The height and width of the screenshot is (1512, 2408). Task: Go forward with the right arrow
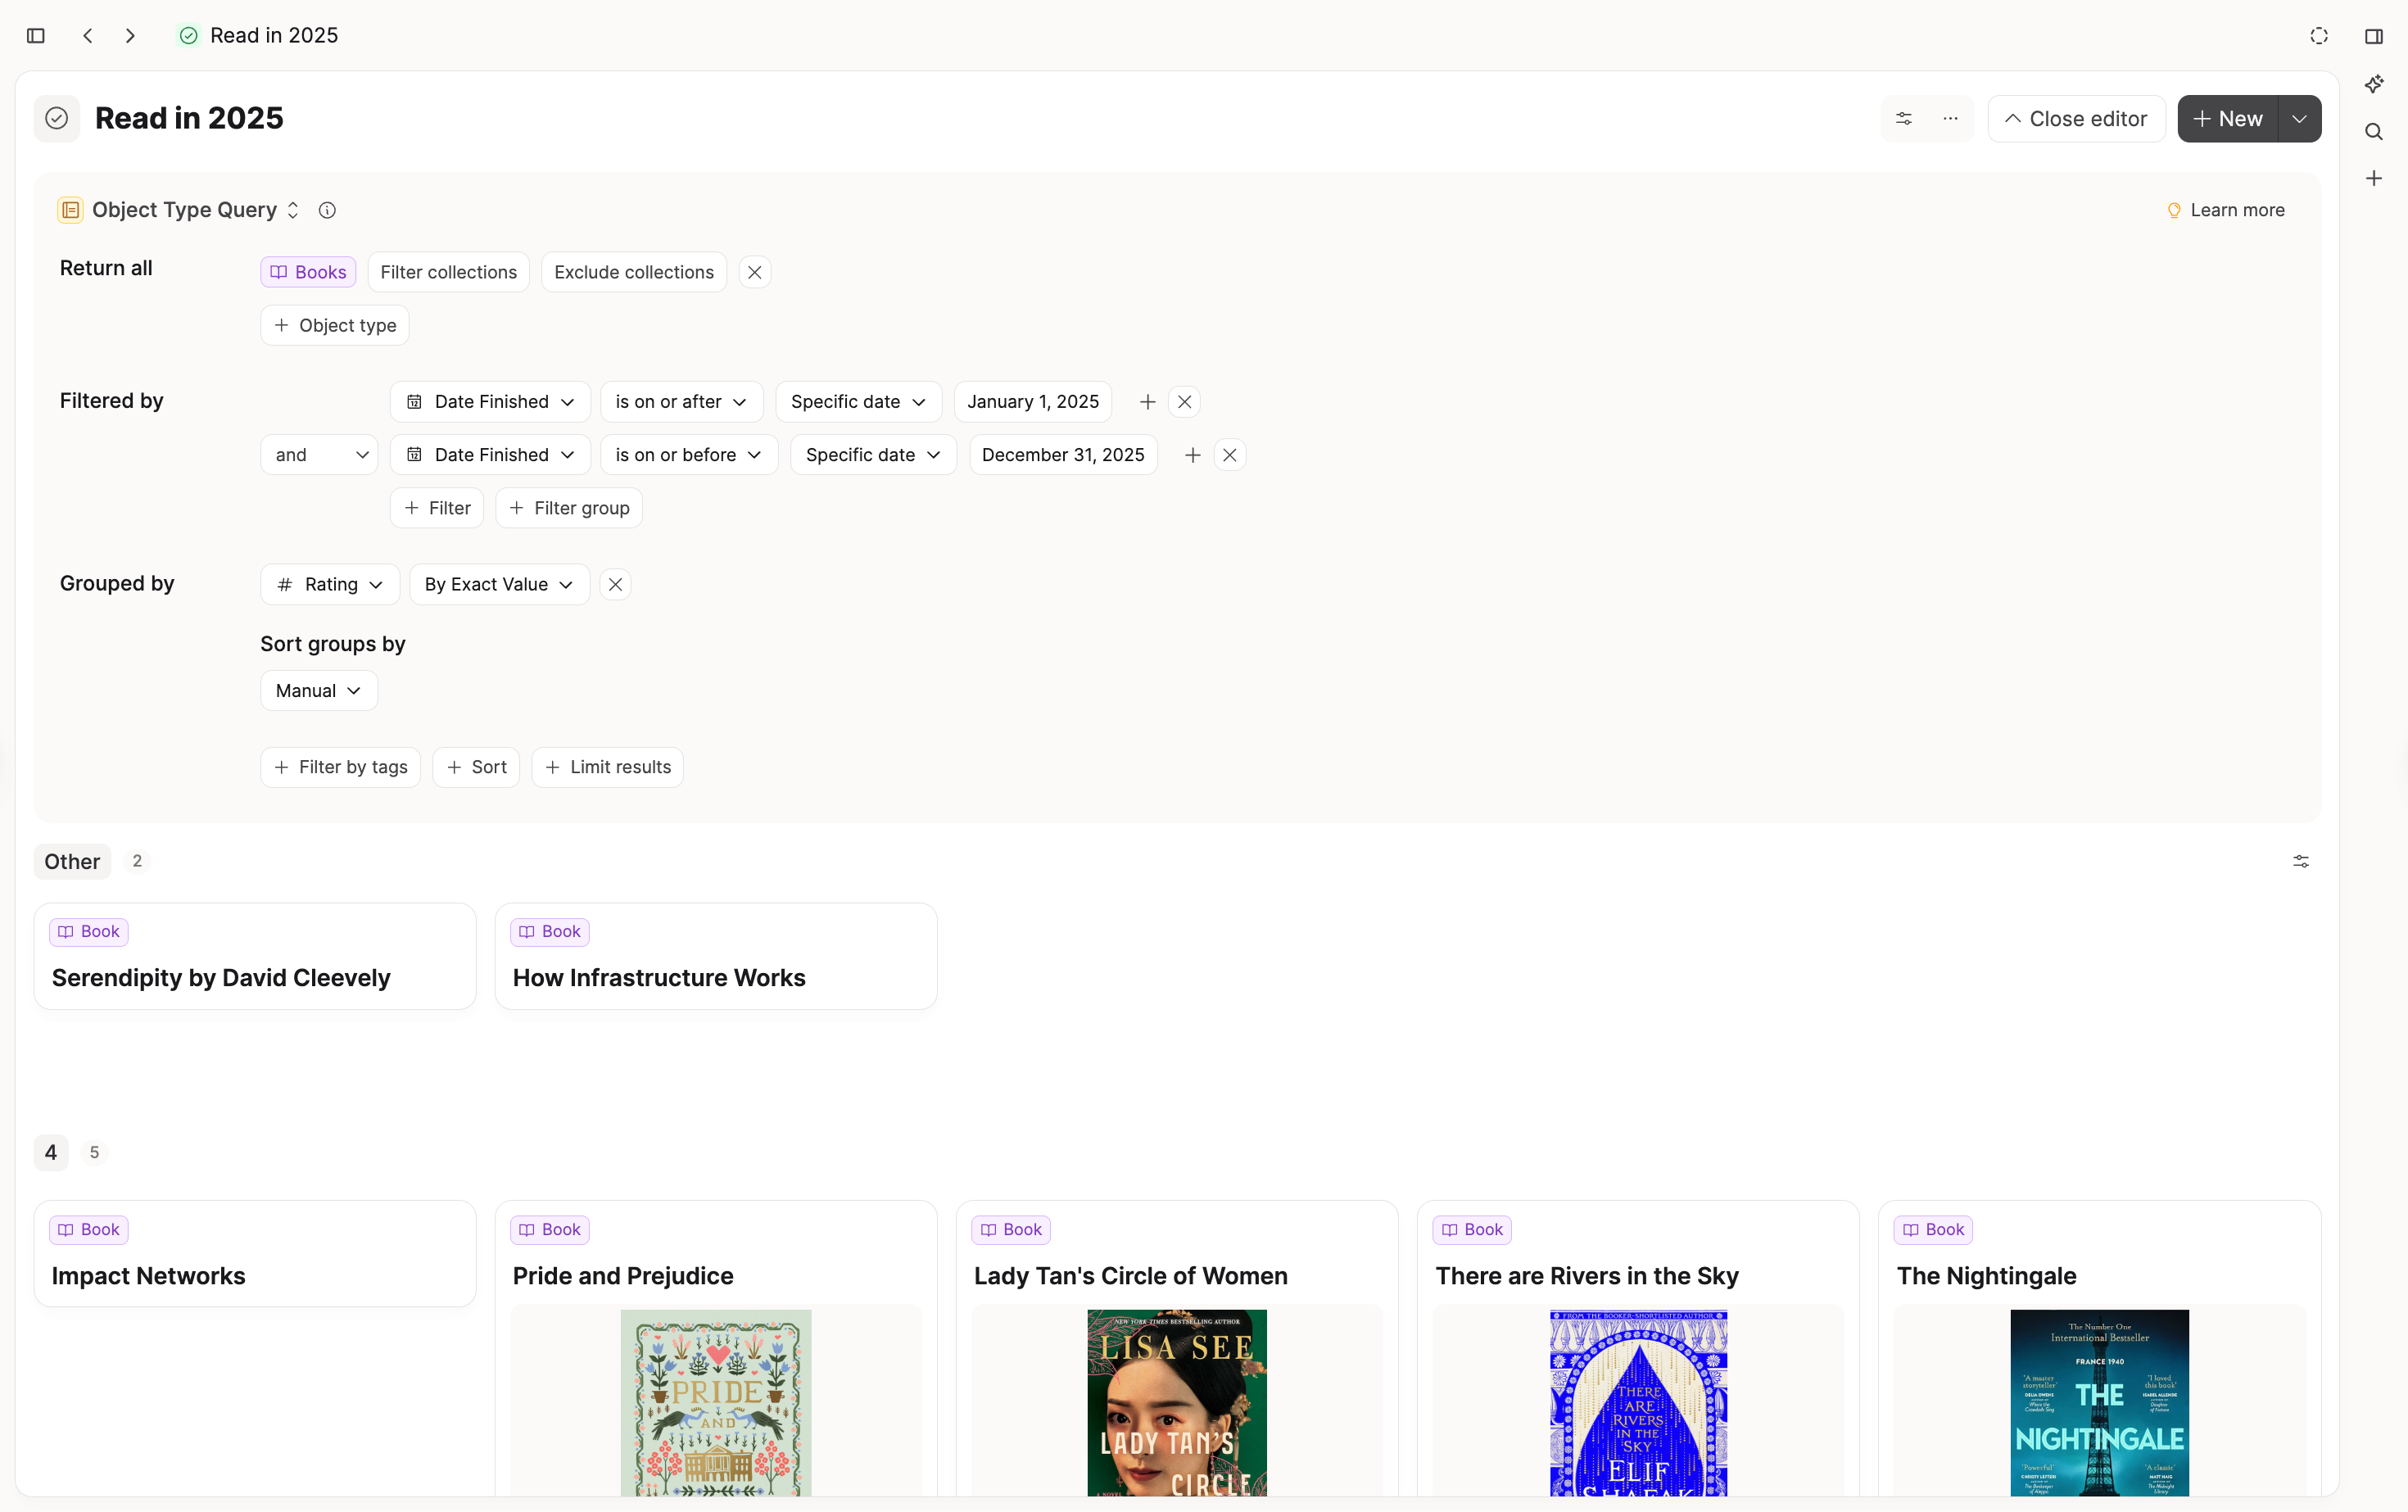[130, 36]
